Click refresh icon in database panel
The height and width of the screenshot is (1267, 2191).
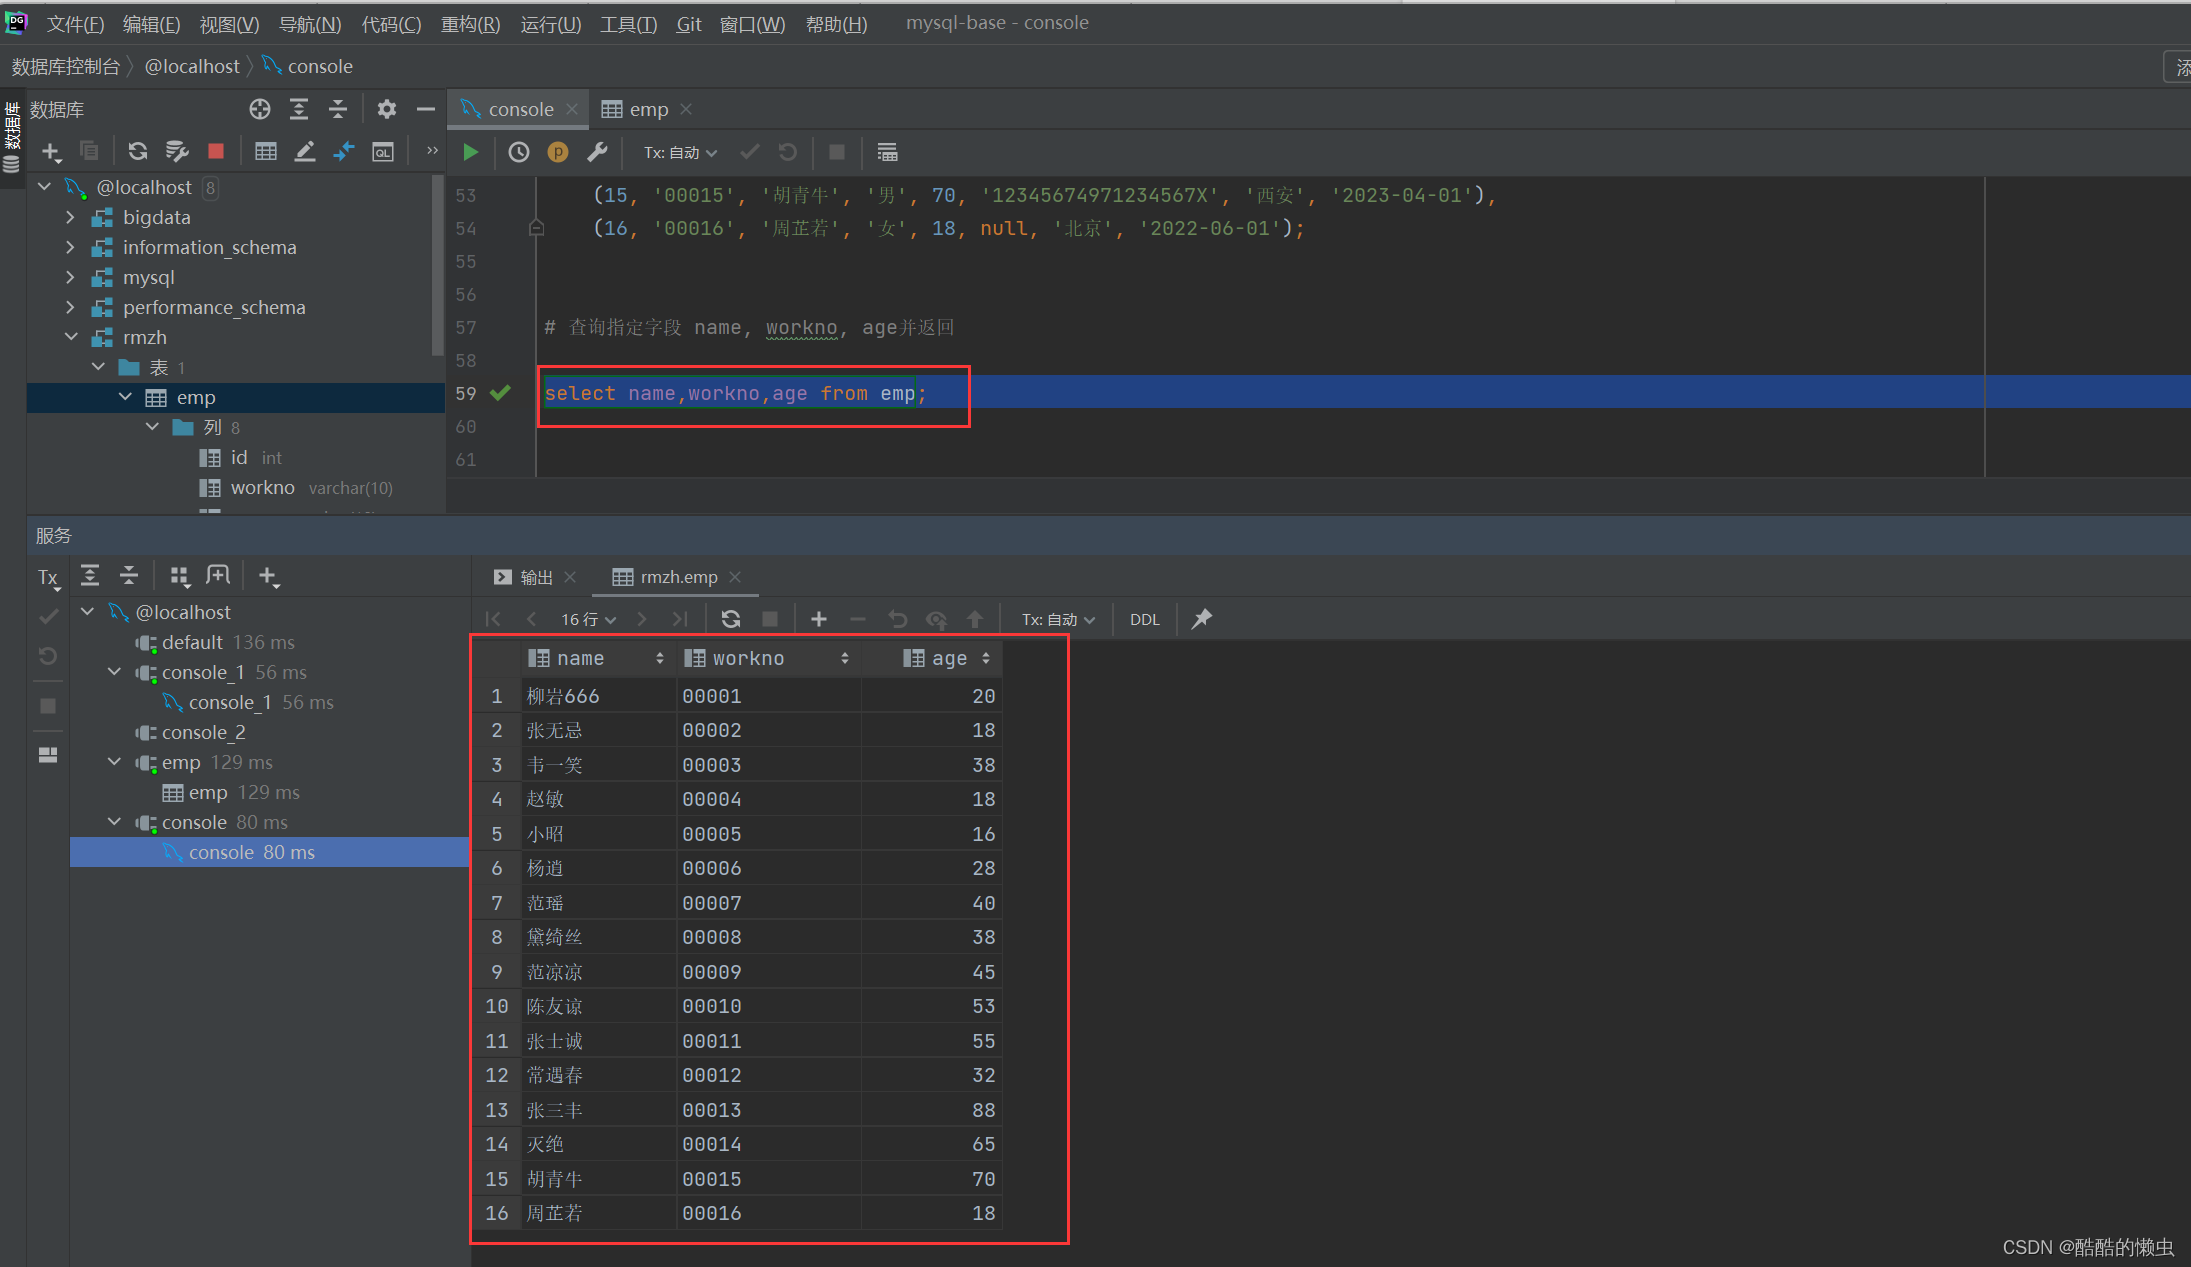(x=138, y=151)
